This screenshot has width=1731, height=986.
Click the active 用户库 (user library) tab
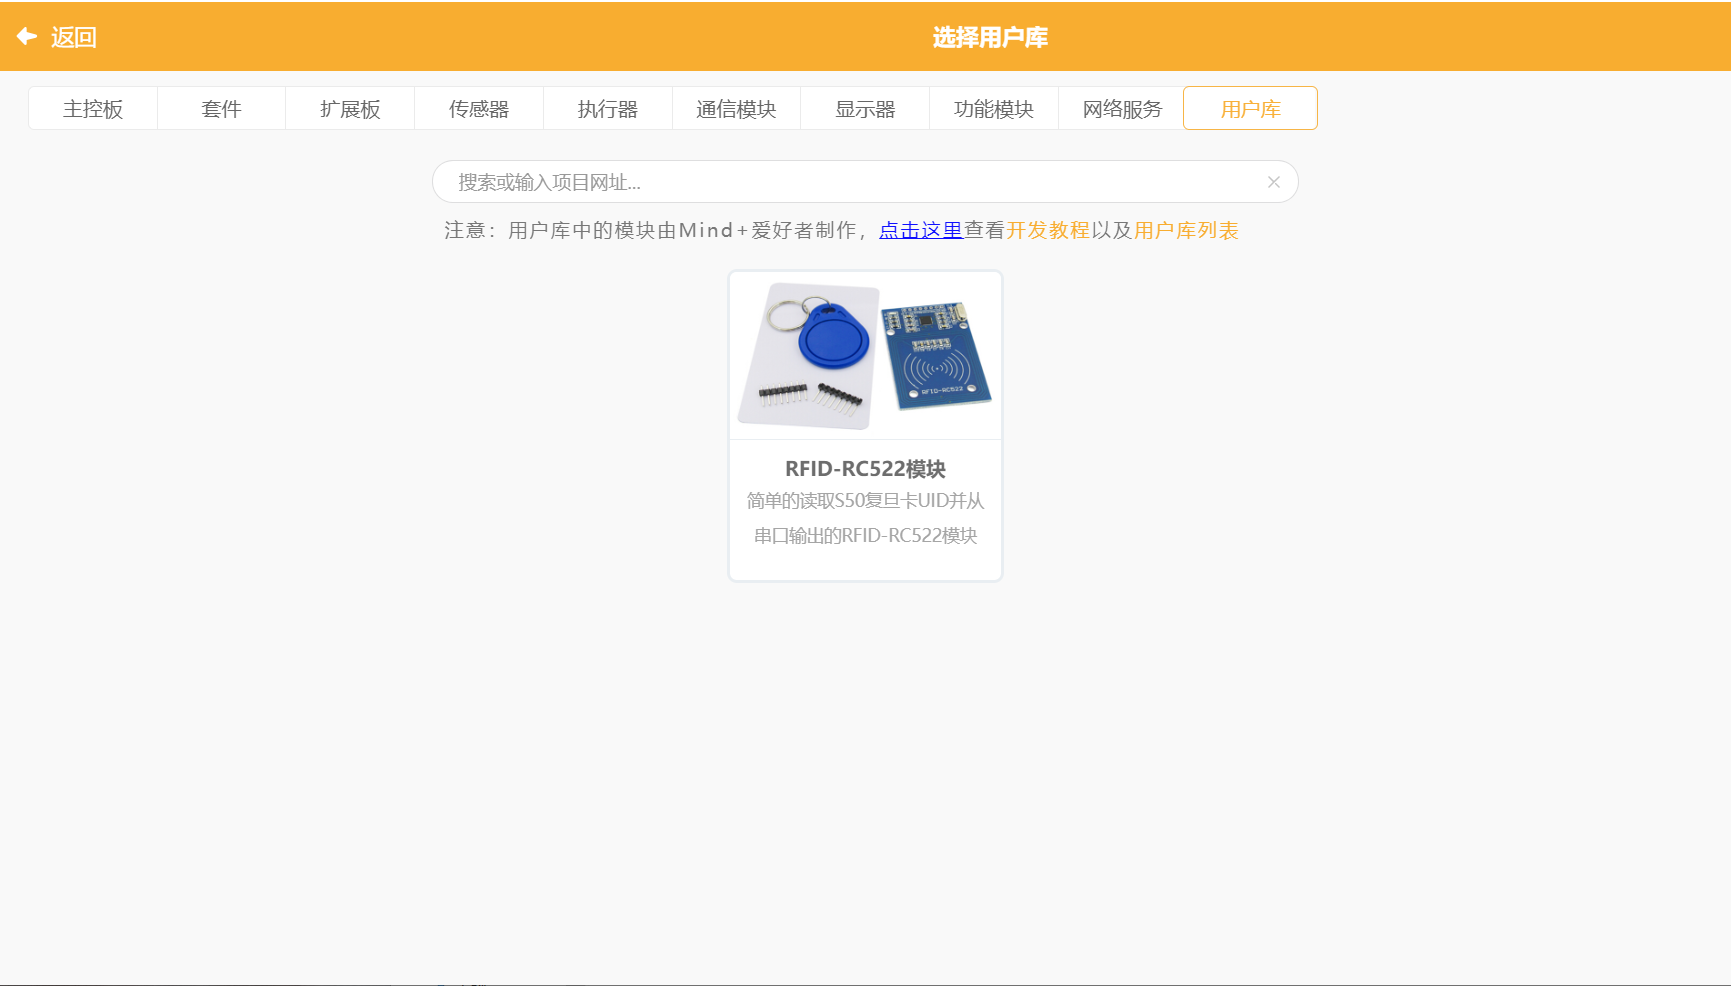click(x=1249, y=108)
